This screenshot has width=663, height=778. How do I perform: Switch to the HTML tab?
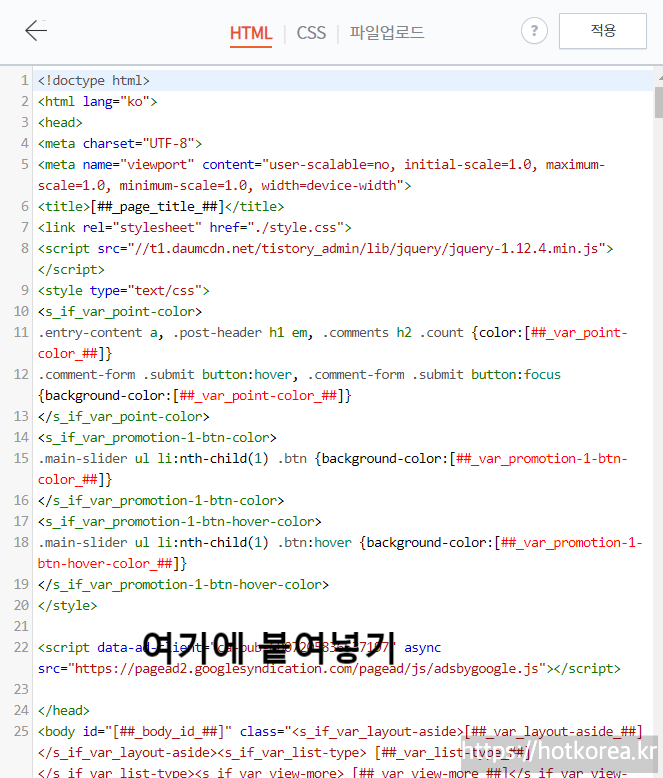click(x=251, y=33)
